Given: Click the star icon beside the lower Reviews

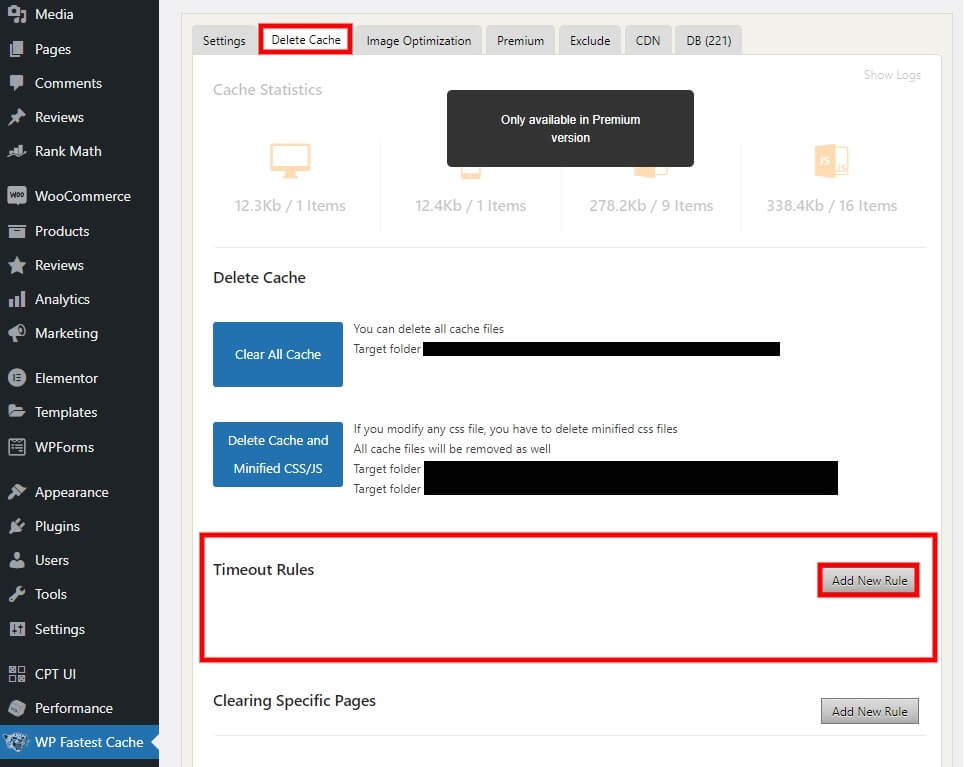Looking at the screenshot, I should coord(17,265).
